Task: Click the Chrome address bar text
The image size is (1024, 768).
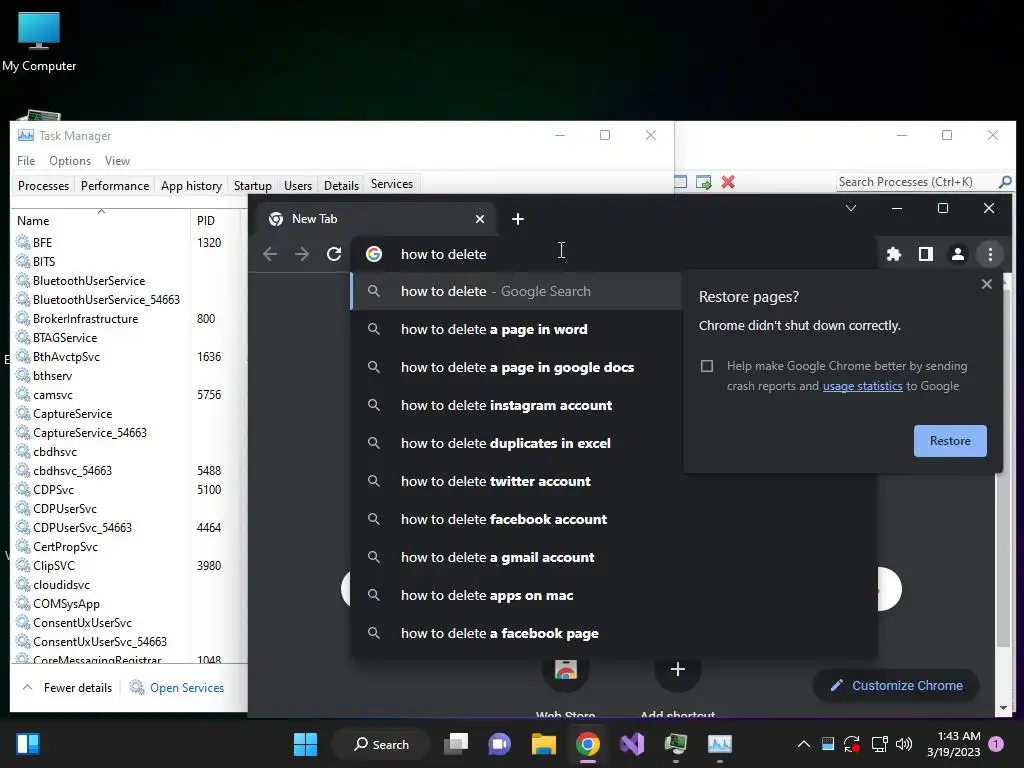Action: click(x=443, y=254)
